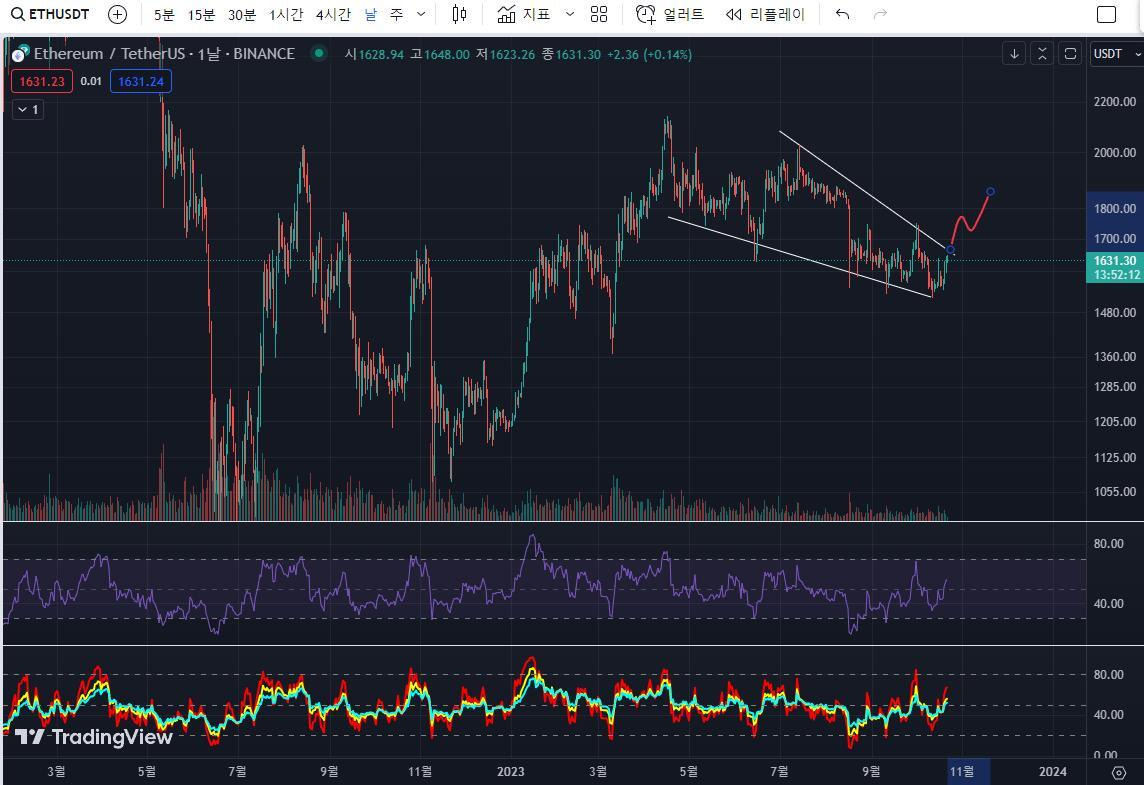Start bar replay with 리플레이 button
This screenshot has width=1144, height=785.
pyautogui.click(x=765, y=14)
